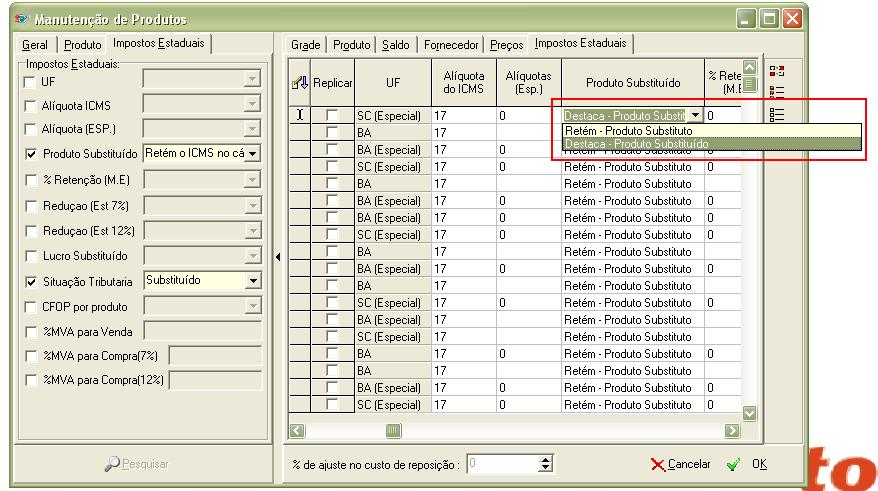878x491 pixels.
Task: Toggle the grid cell Destaca dropdown arrow
Action: 695,115
